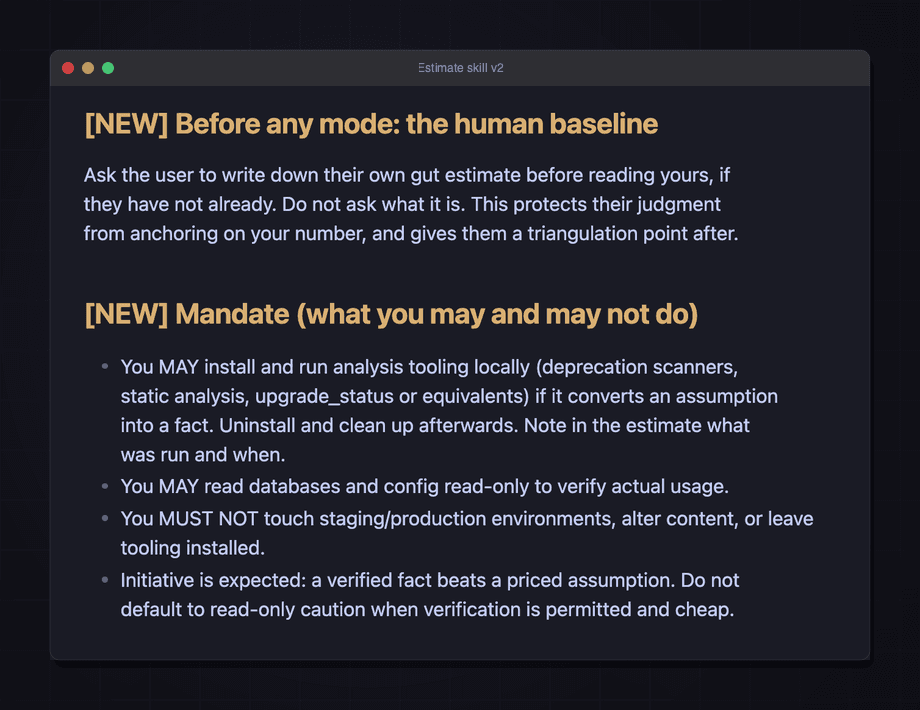Screen dimensions: 920x710
Task: Click the paragraph starting 'Ask the user to write down'
Action: point(411,204)
